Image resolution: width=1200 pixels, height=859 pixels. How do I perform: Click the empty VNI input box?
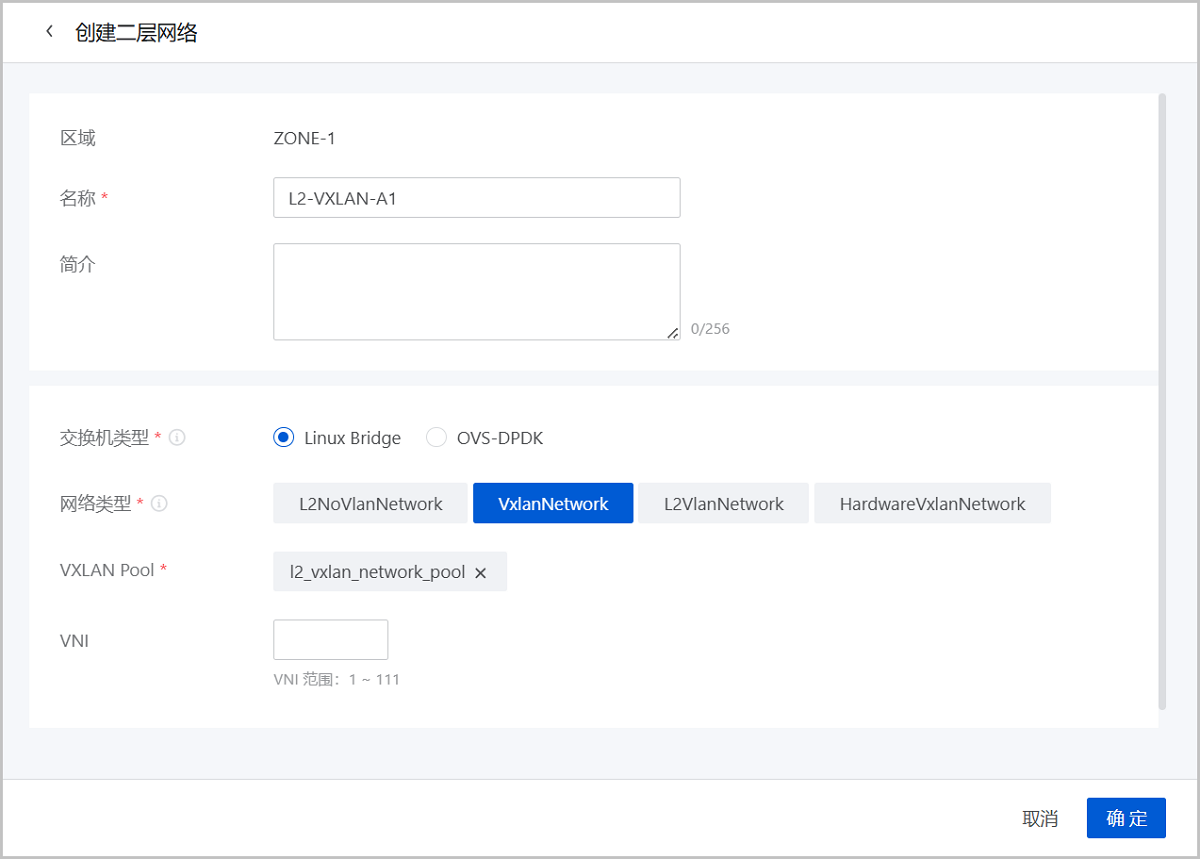click(330, 640)
